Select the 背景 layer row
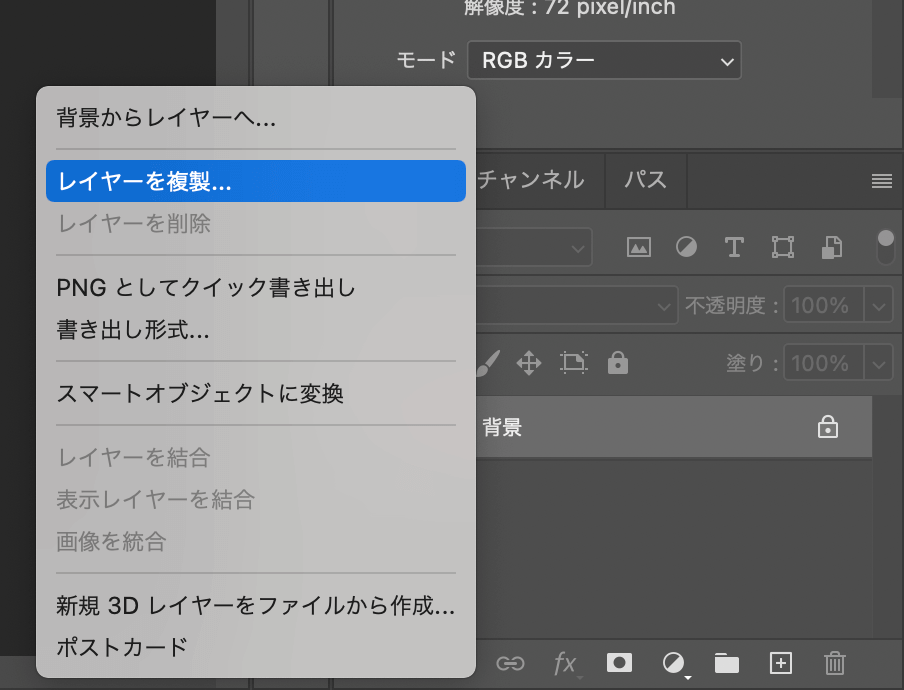The image size is (904, 690). (674, 427)
